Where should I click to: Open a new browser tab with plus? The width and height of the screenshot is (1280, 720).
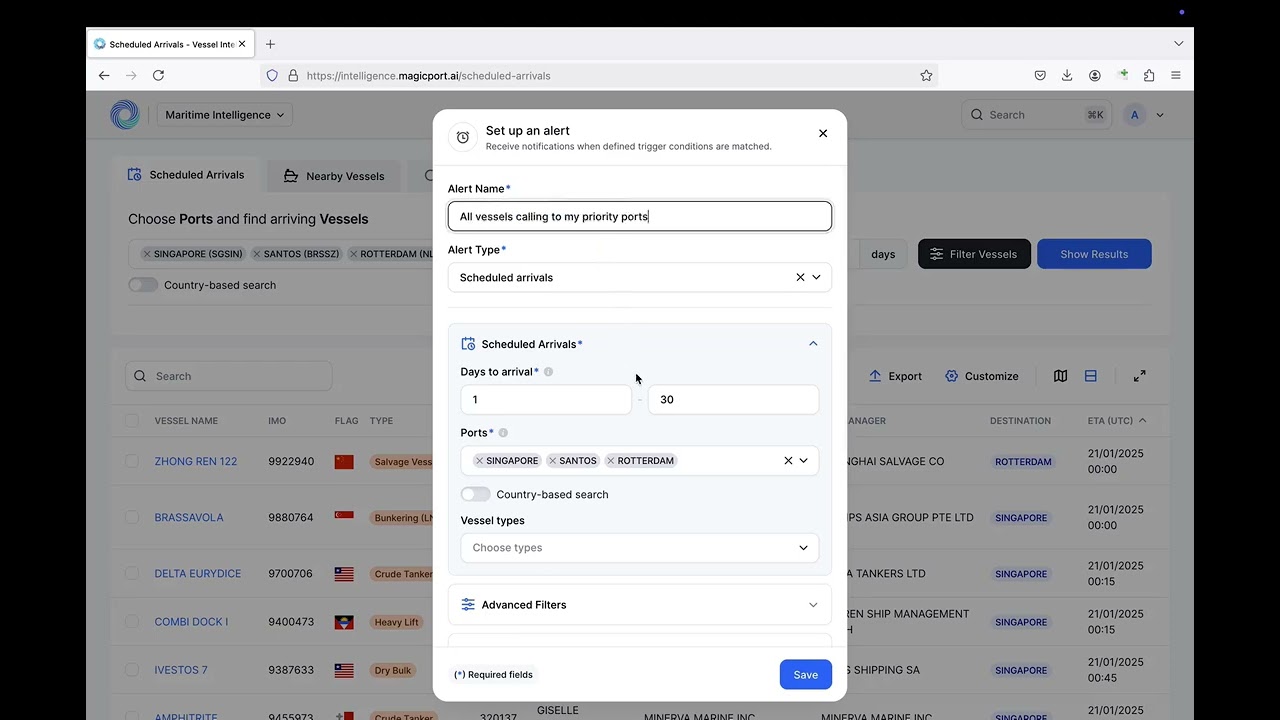(x=270, y=44)
